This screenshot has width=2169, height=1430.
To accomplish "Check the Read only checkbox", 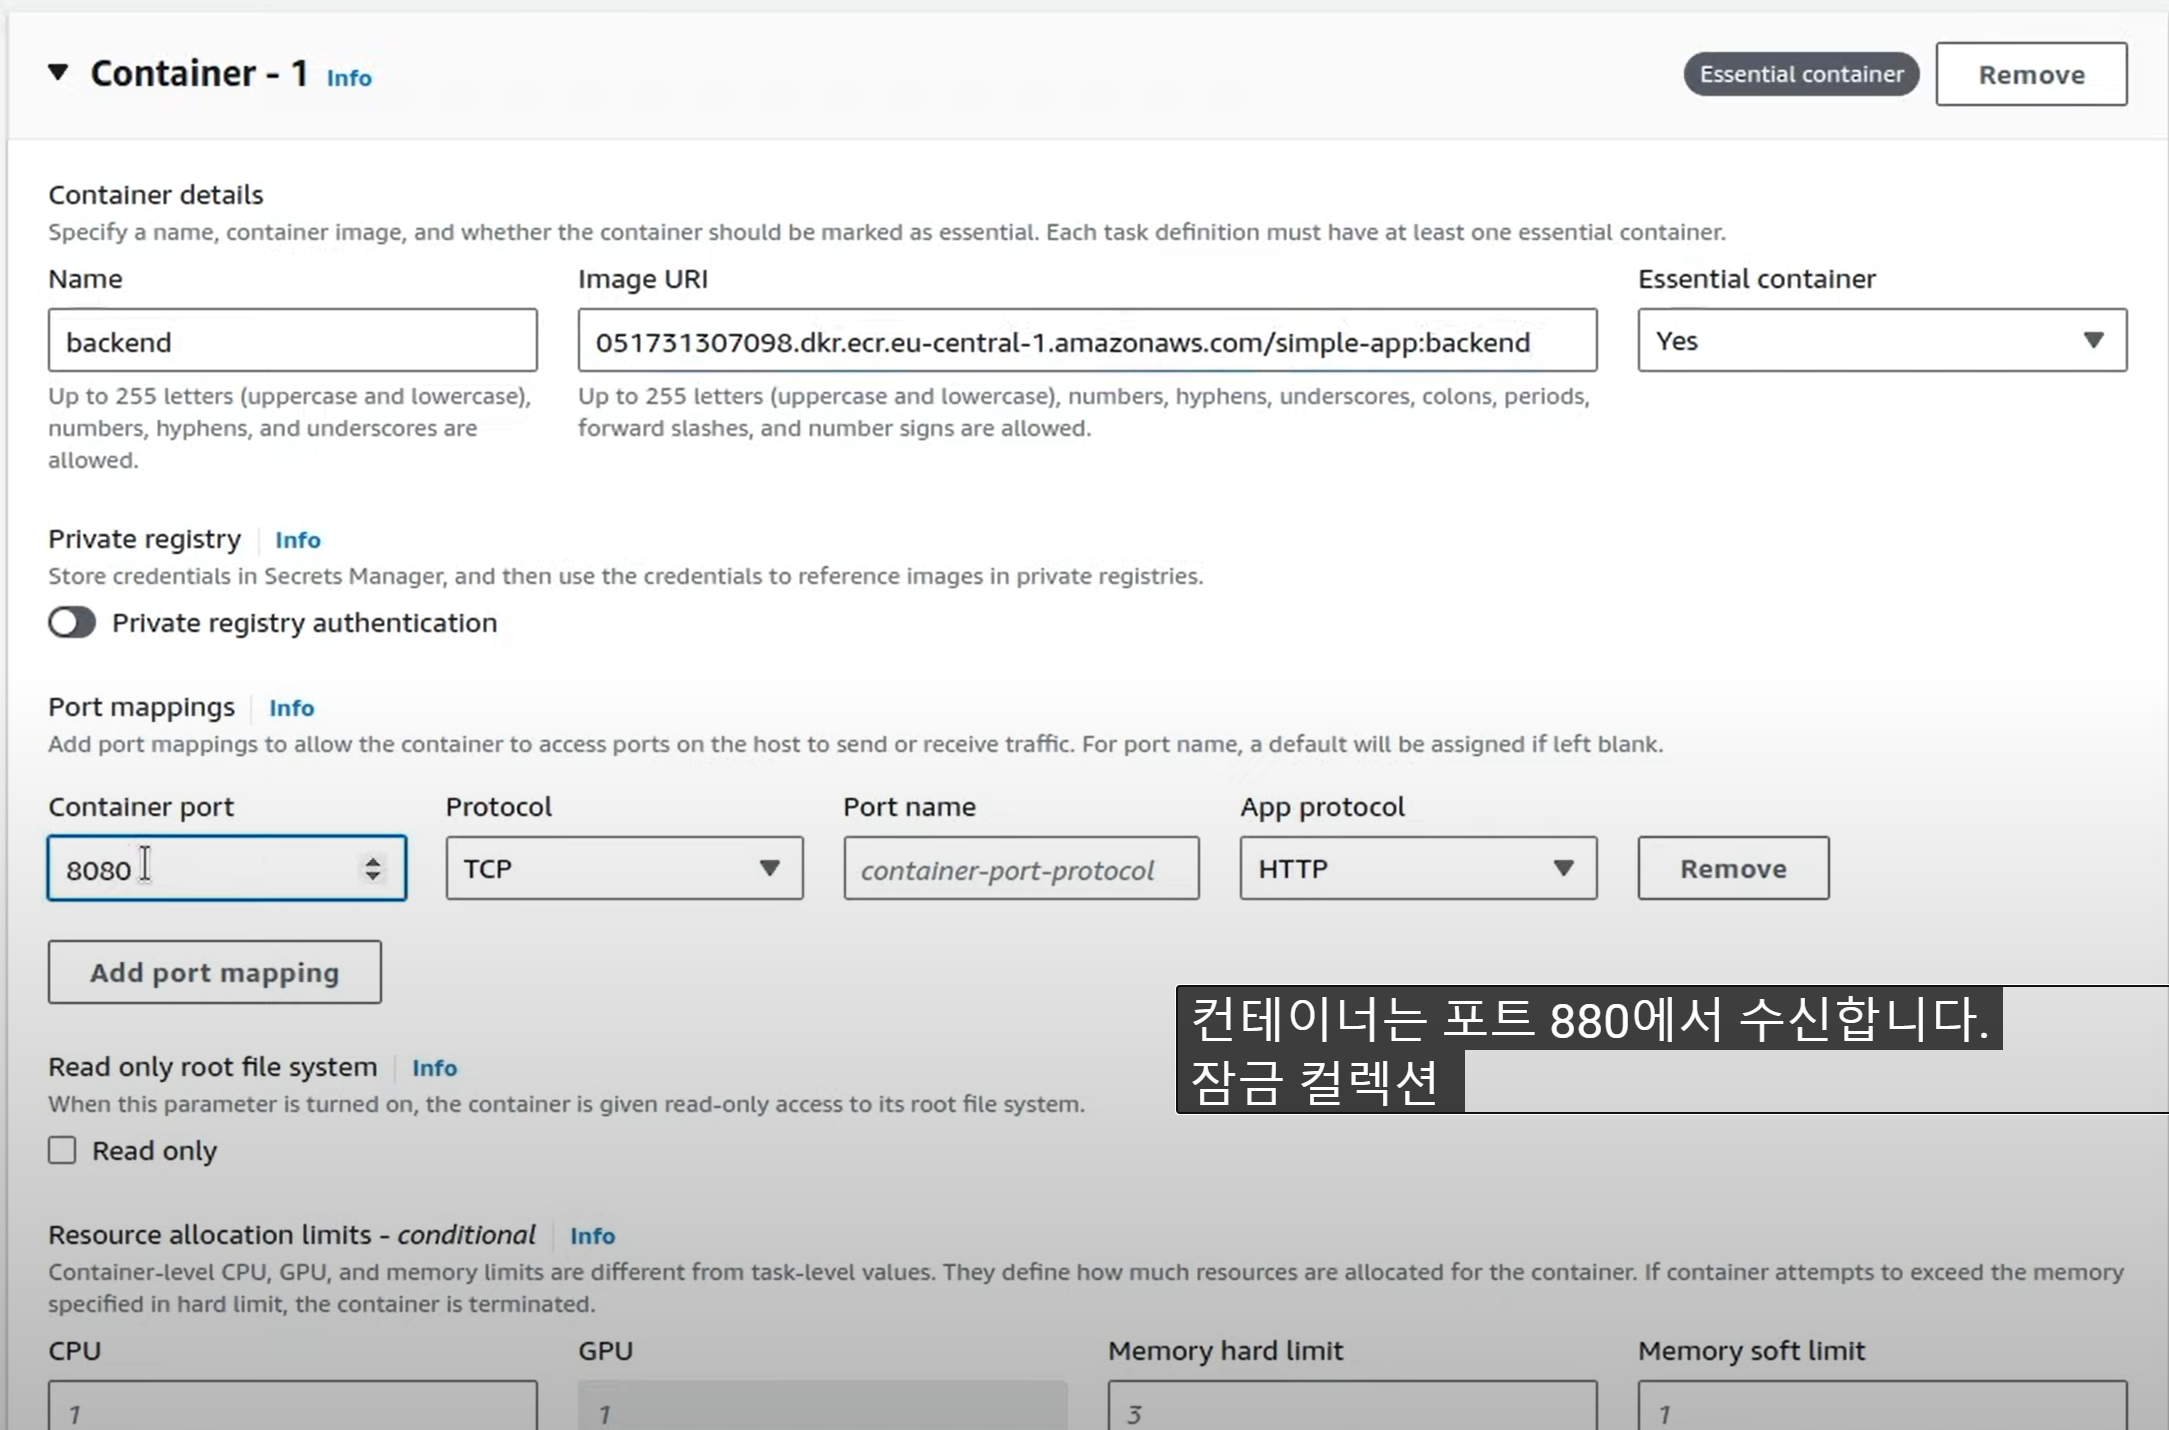I will tap(63, 1150).
